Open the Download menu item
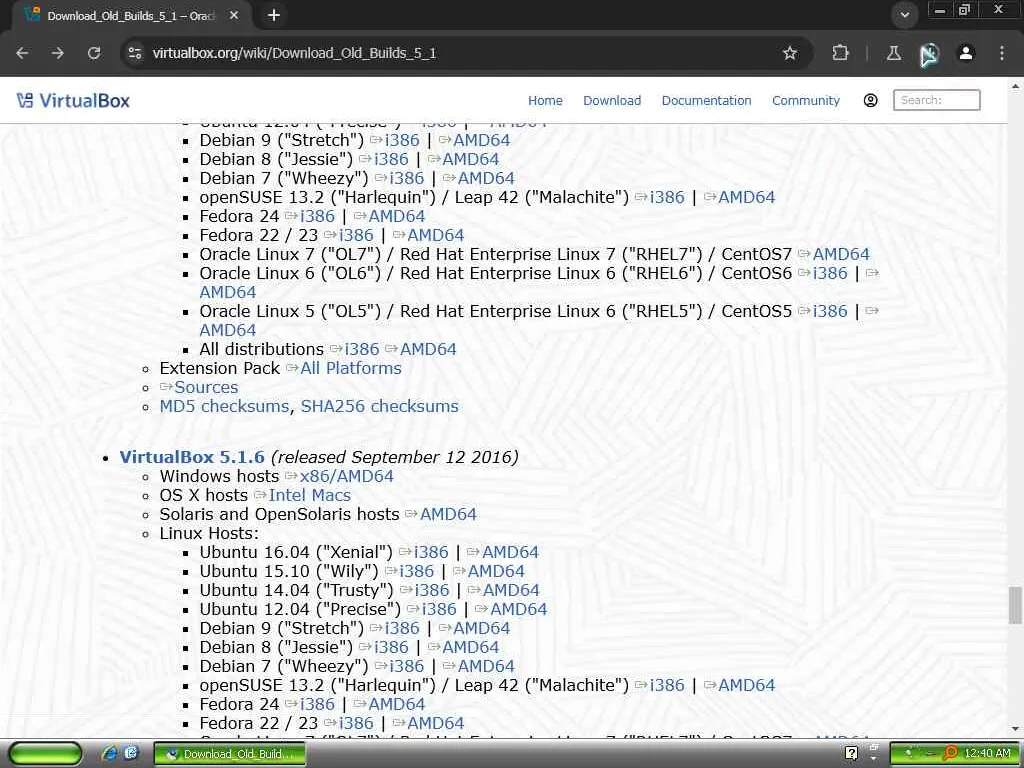 612,101
